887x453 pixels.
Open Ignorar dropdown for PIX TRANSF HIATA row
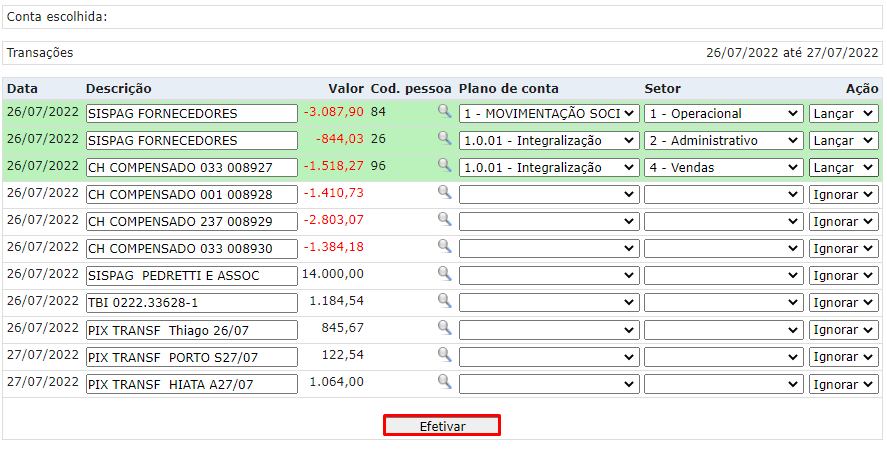(x=843, y=385)
